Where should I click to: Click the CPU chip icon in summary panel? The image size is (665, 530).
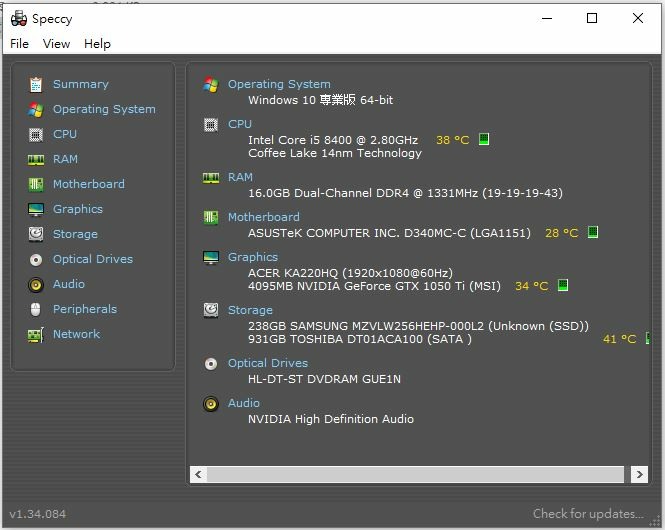click(211, 125)
